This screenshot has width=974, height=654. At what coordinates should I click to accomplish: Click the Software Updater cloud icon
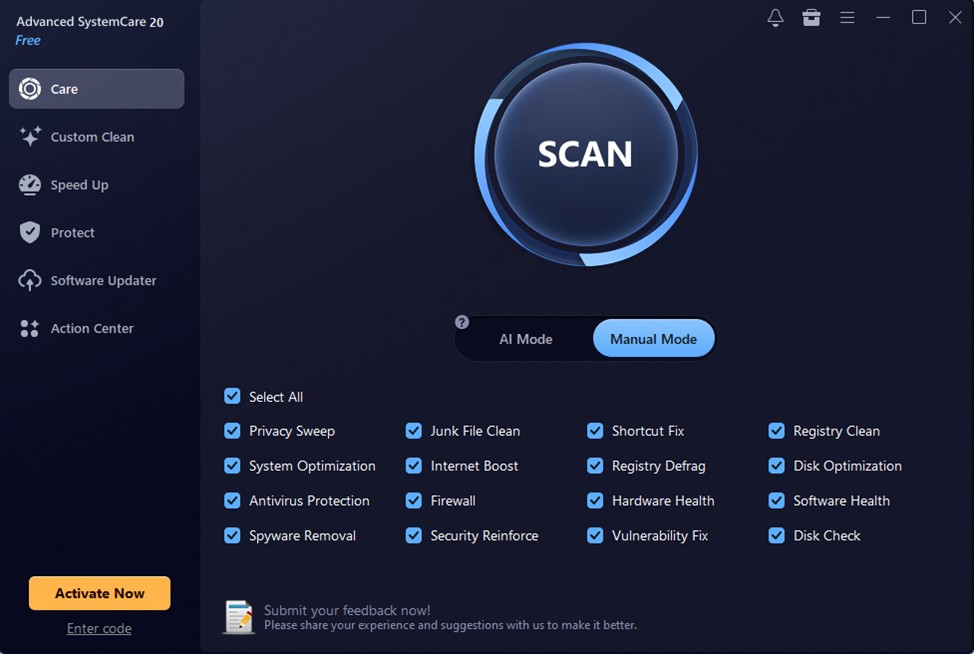click(x=29, y=280)
